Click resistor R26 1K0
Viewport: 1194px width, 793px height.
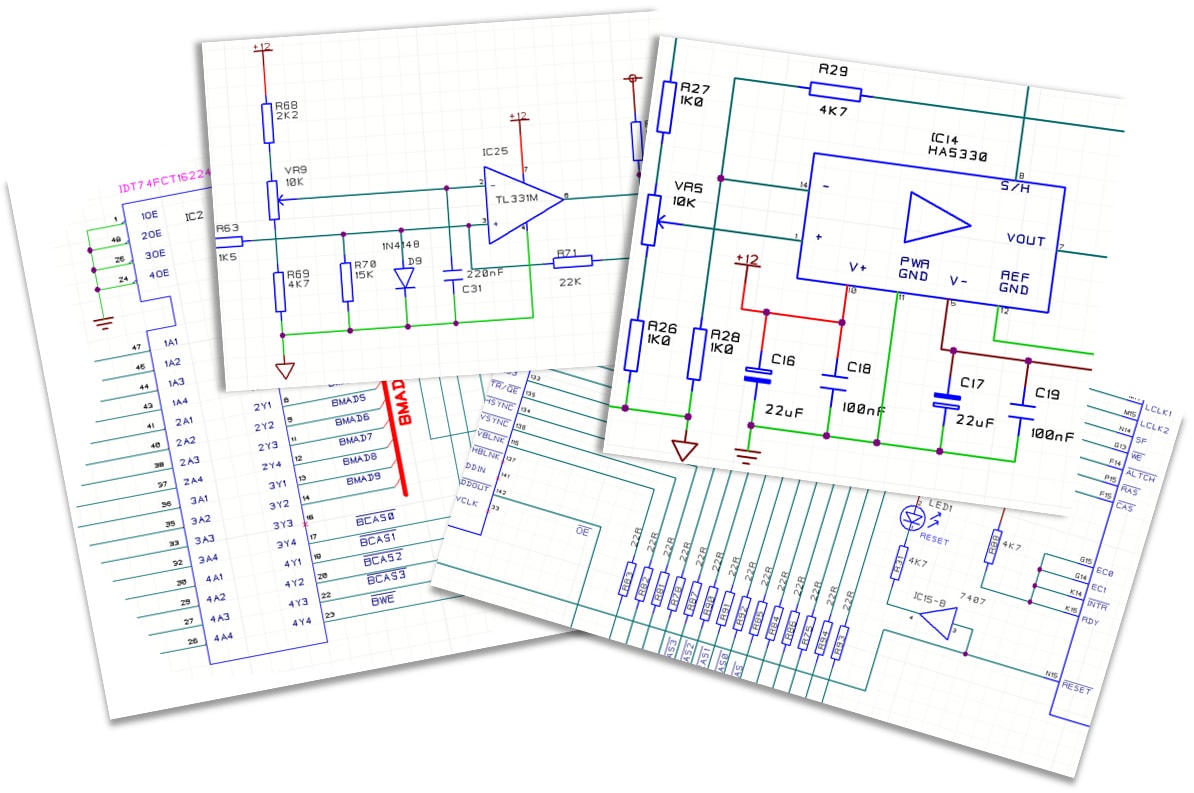coord(634,345)
